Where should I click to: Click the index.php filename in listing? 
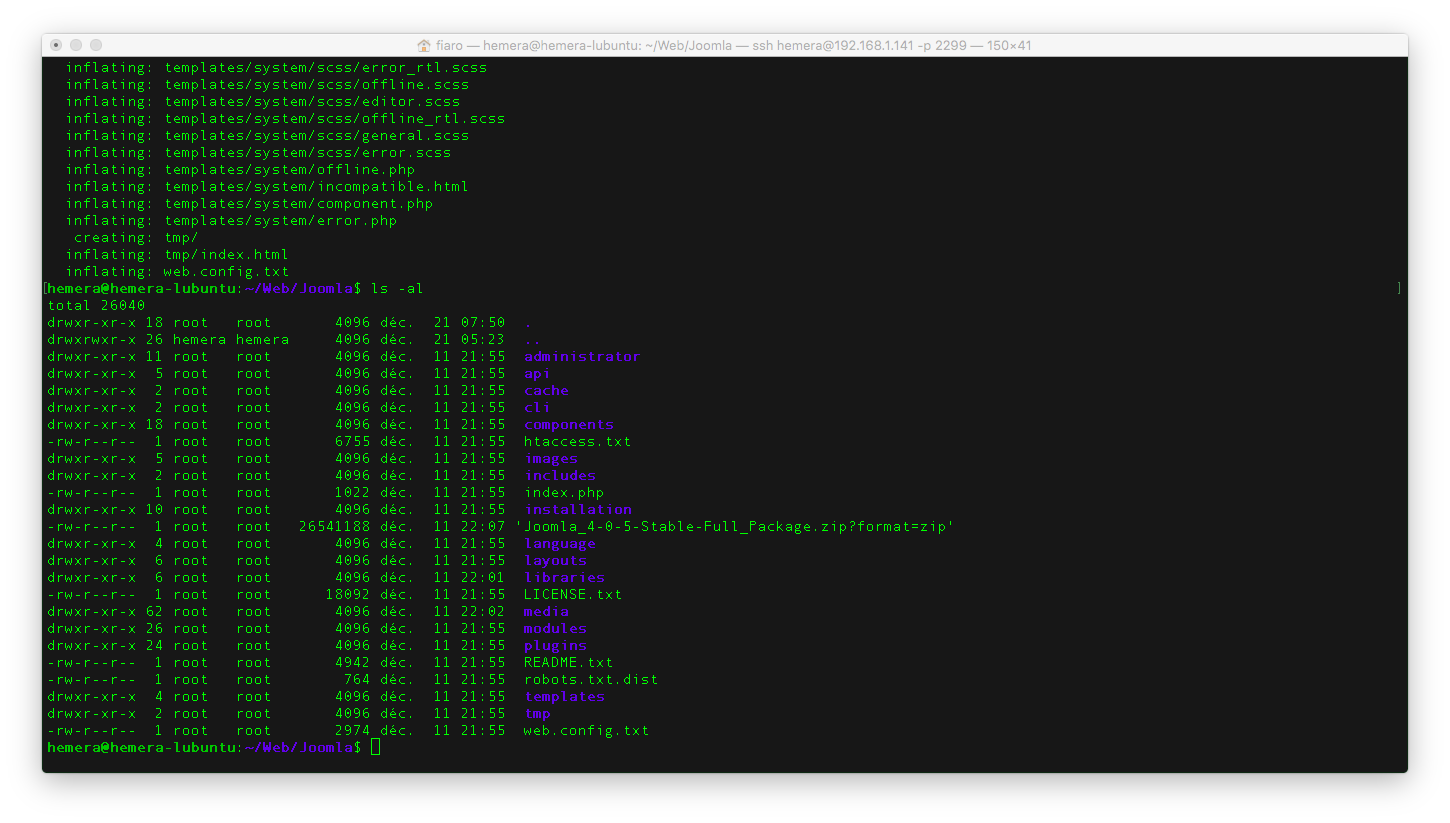tap(564, 493)
